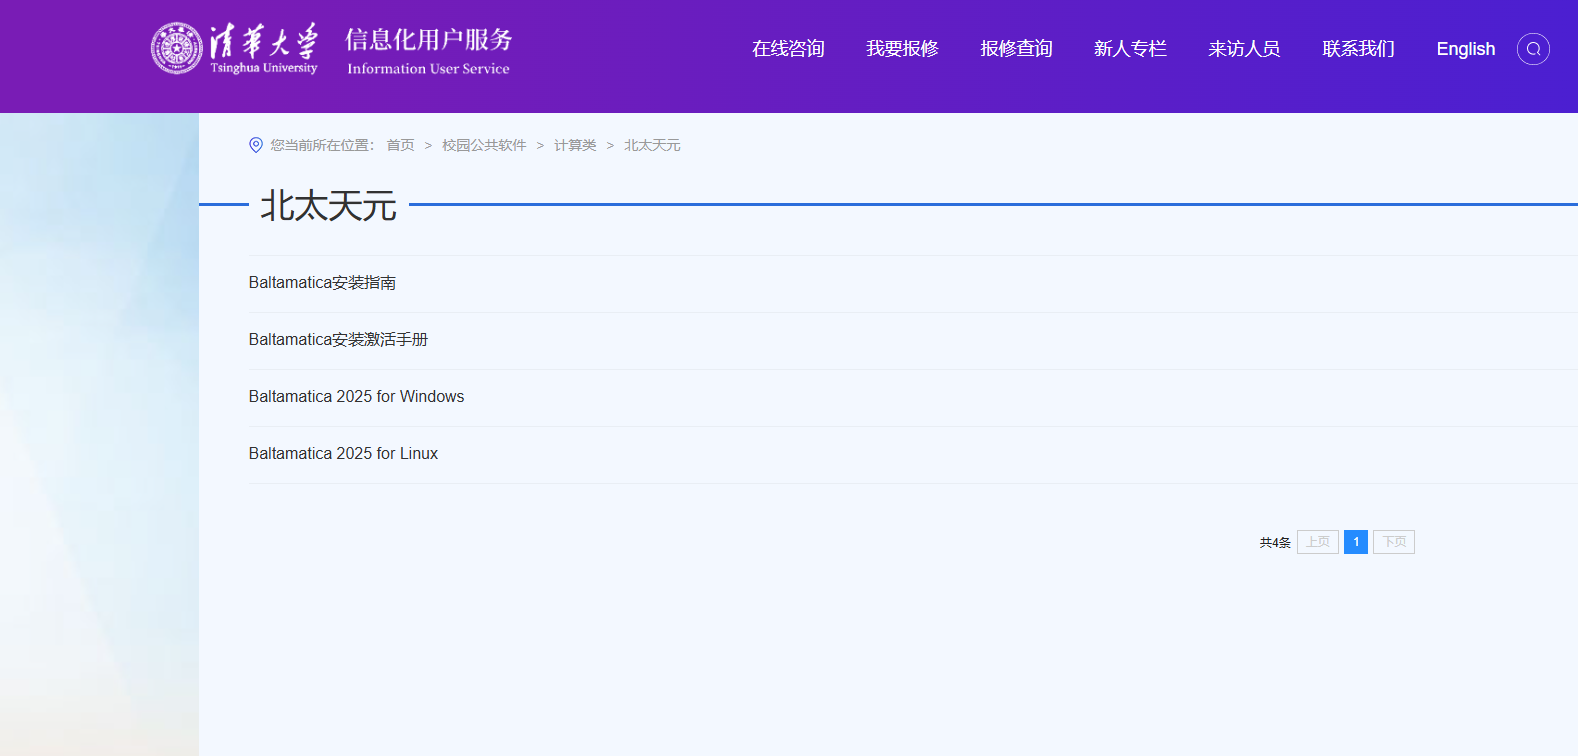The height and width of the screenshot is (756, 1578).
Task: Open the 新人专栏 menu item
Action: pyautogui.click(x=1130, y=49)
